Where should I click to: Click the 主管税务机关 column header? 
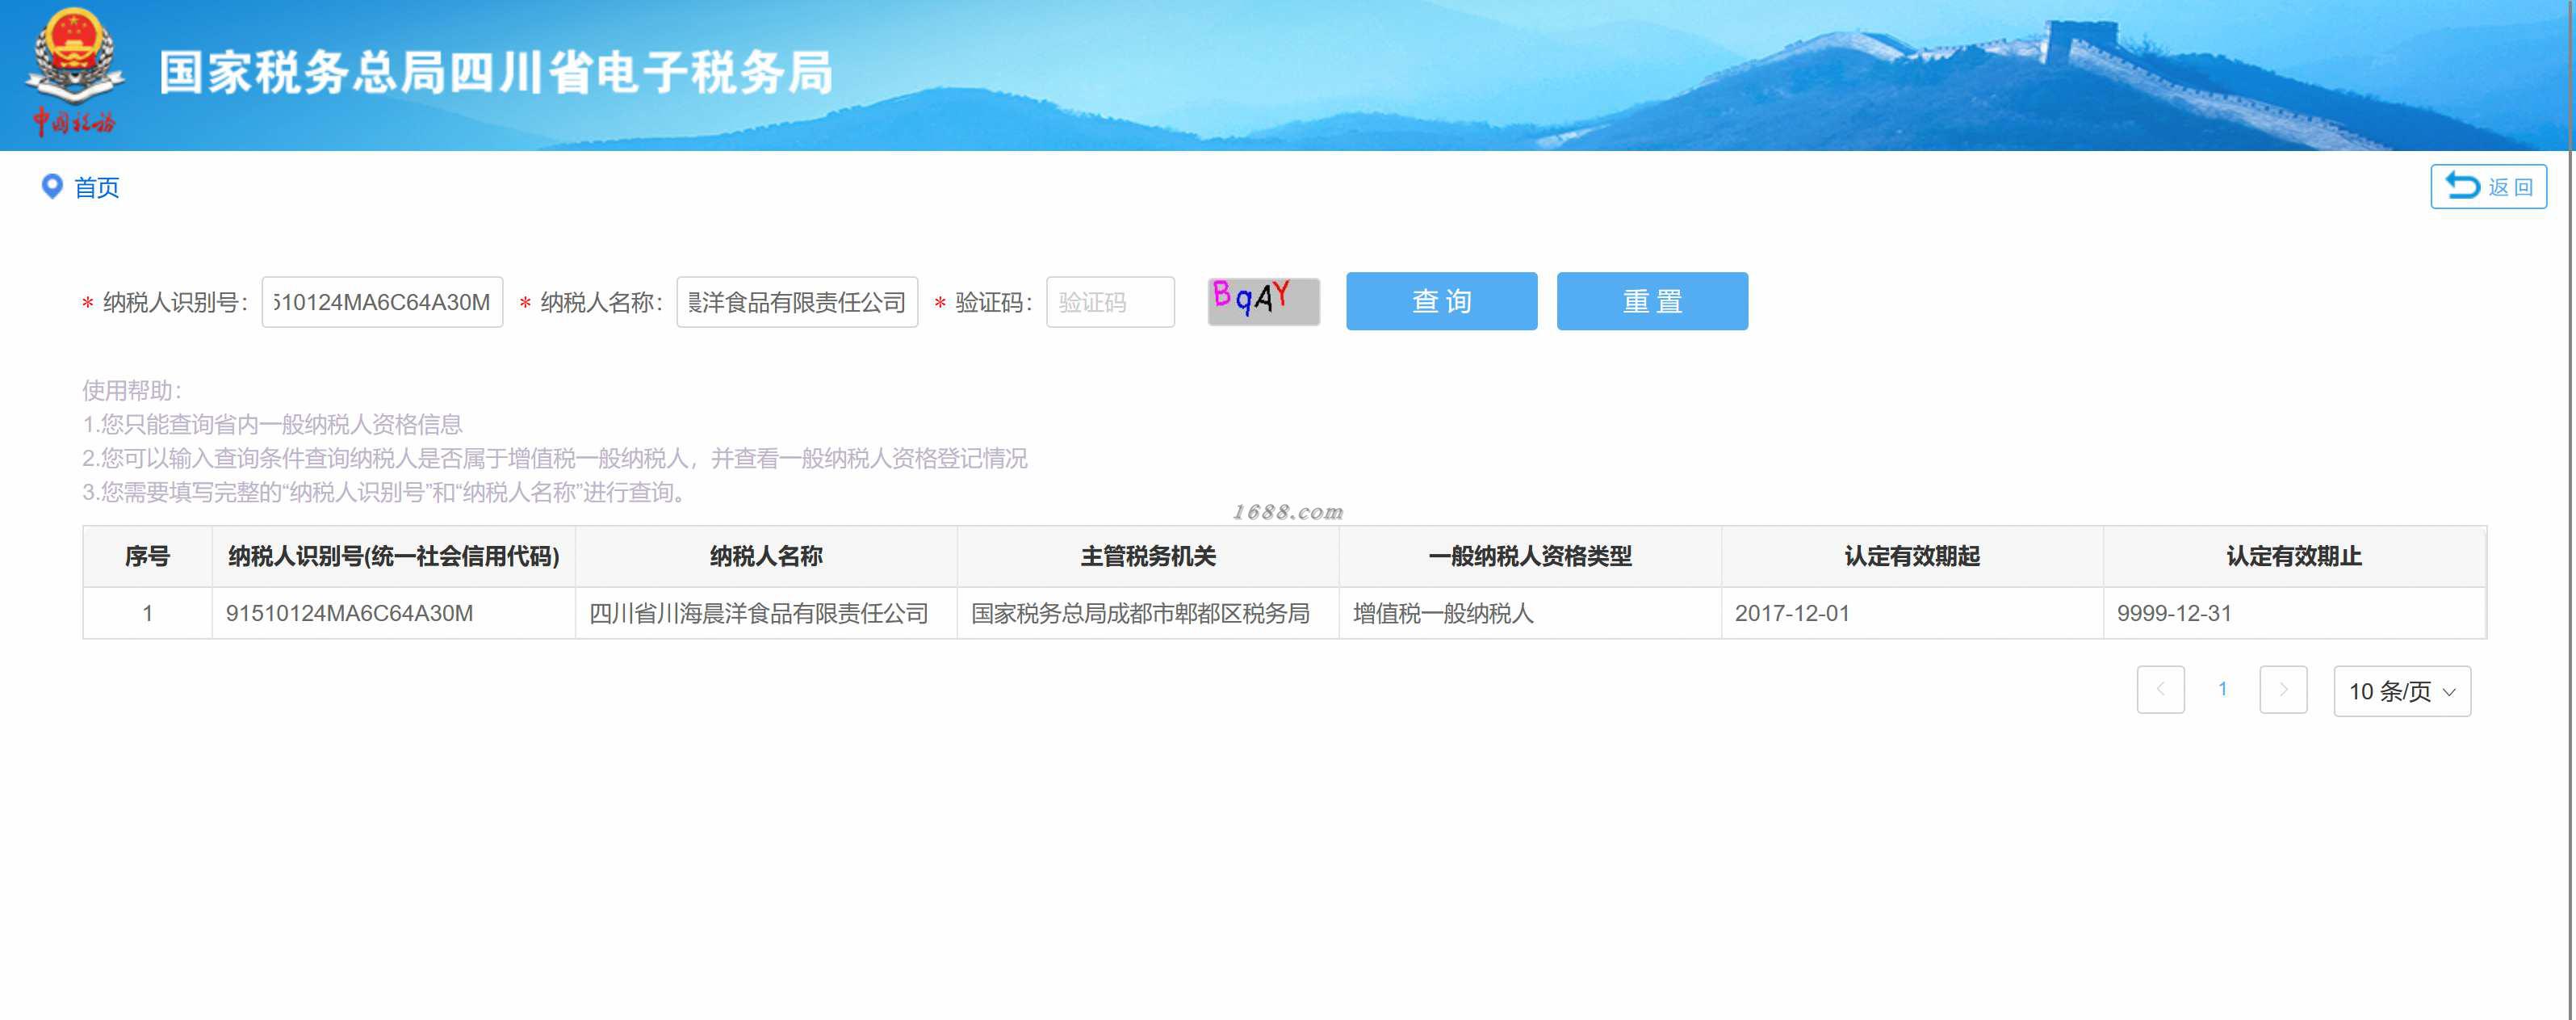click(1148, 556)
